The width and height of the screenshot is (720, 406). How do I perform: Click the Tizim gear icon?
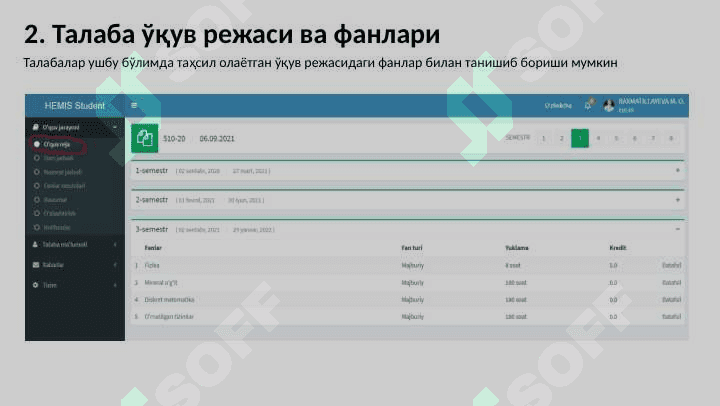(36, 285)
